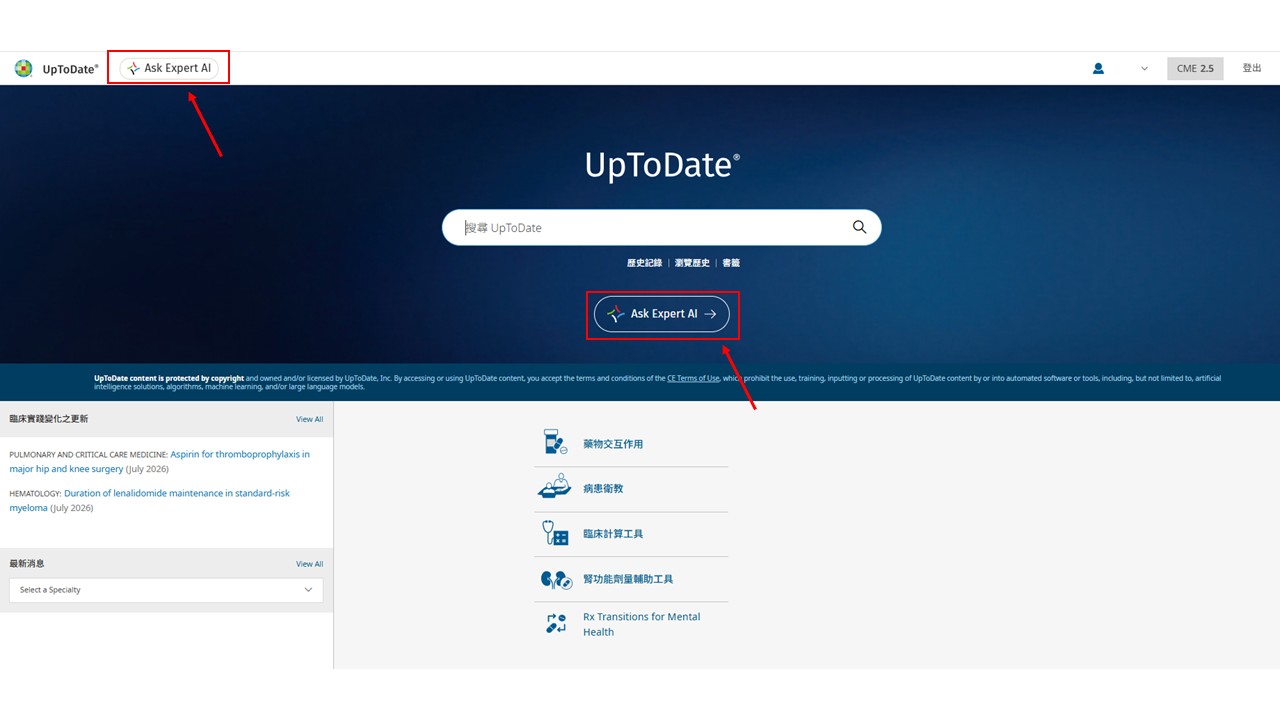Image resolution: width=1280 pixels, height=720 pixels.
Task: Open Rx Transitions for Mental Health link
Action: coord(642,624)
